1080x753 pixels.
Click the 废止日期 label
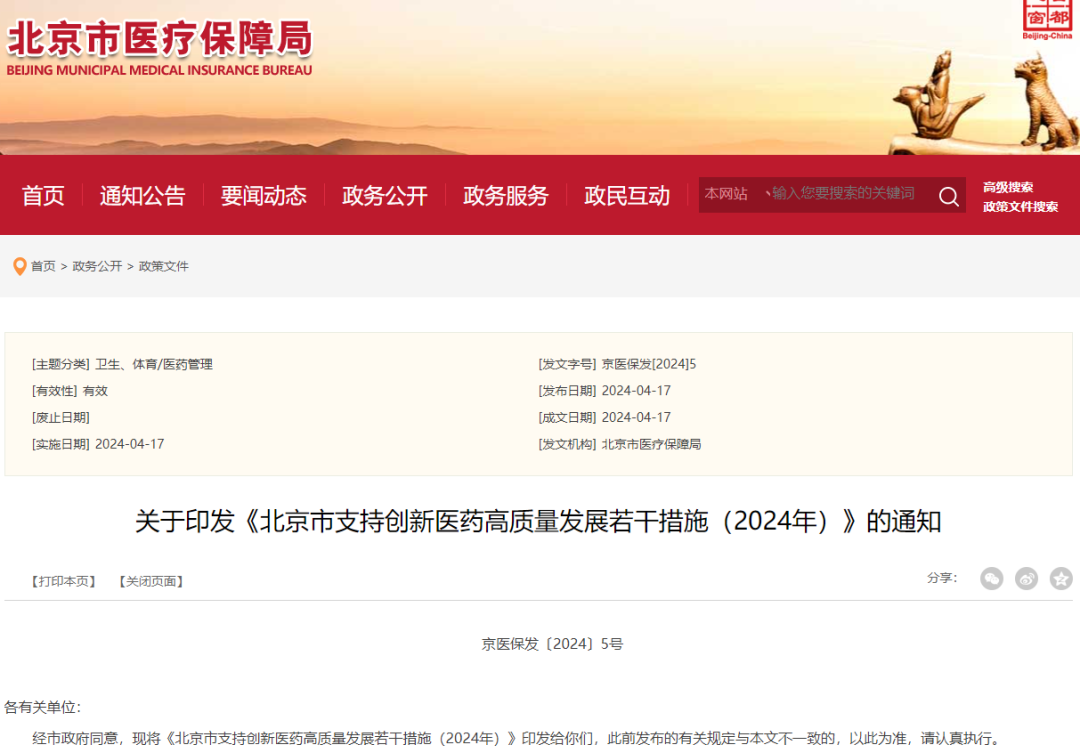tap(61, 417)
